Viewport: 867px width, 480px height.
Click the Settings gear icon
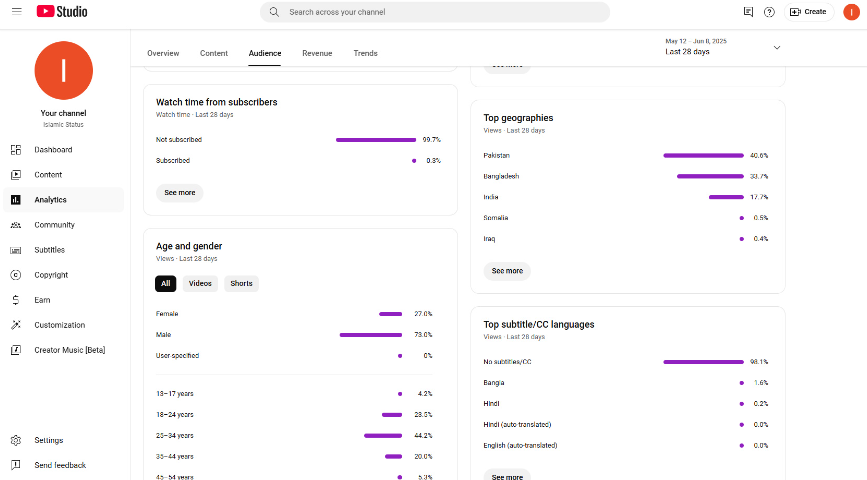tap(16, 440)
